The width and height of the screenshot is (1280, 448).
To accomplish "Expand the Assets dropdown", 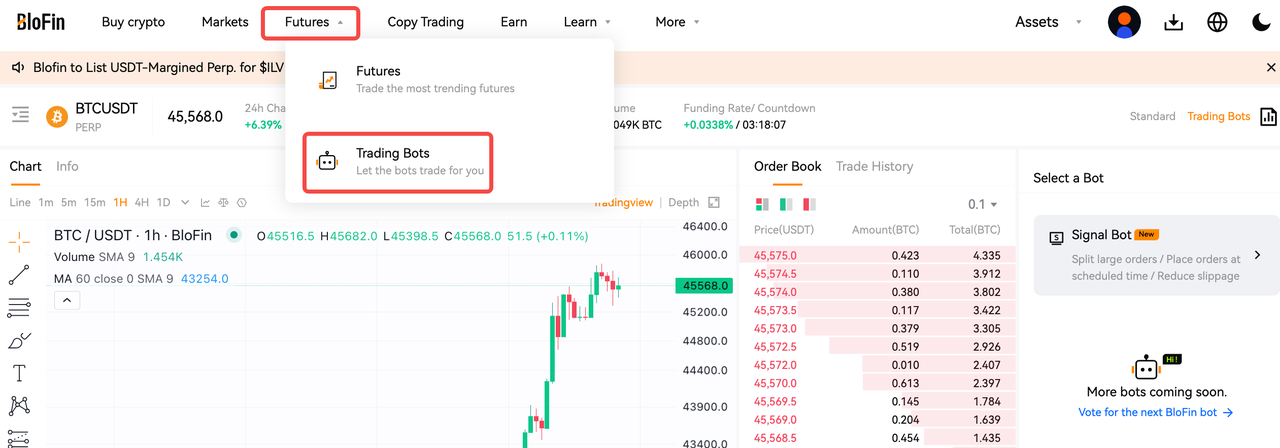I will click(1049, 22).
